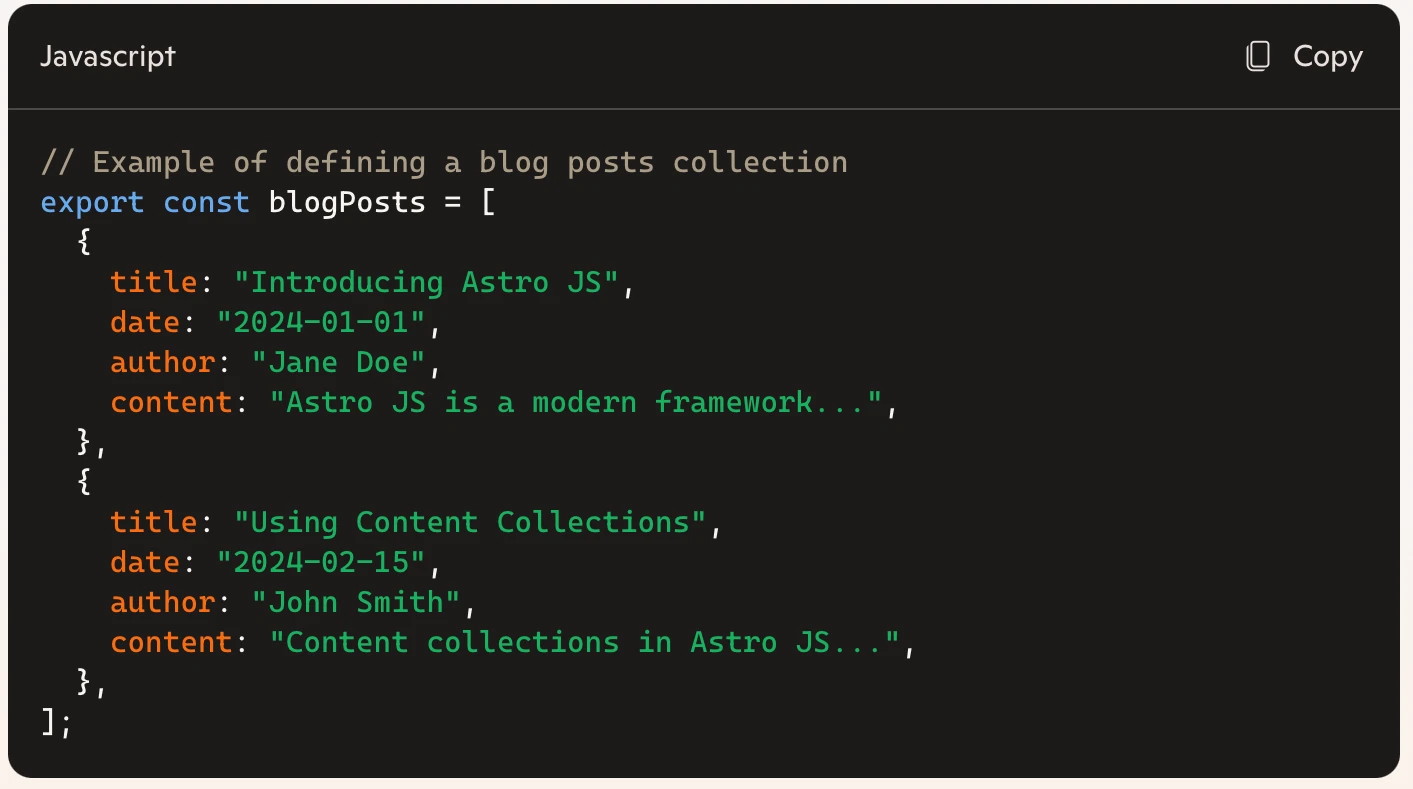1413x789 pixels.
Task: Click the const keyword
Action: 206,202
